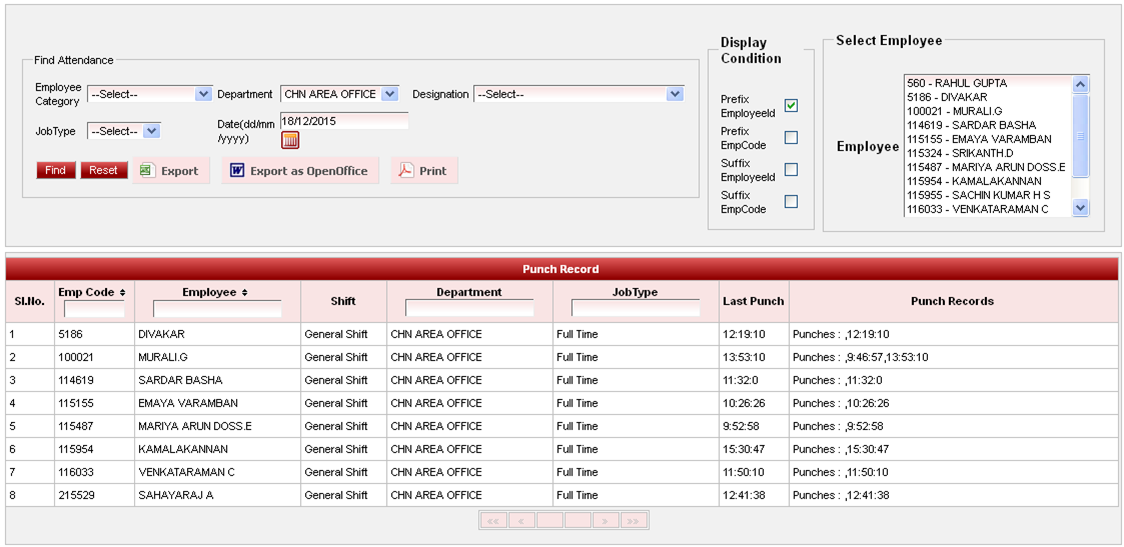This screenshot has width=1124, height=547.
Task: Enable the Prefix EmpCode checkbox
Action: 791,138
